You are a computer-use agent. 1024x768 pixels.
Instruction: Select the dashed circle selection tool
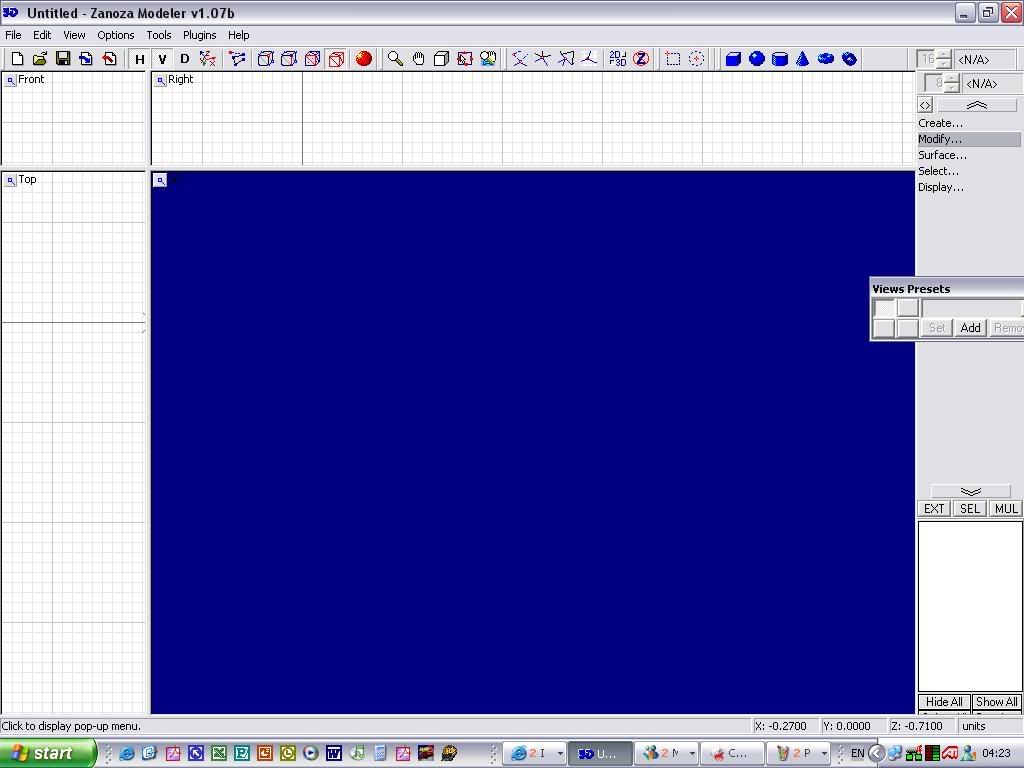[696, 59]
